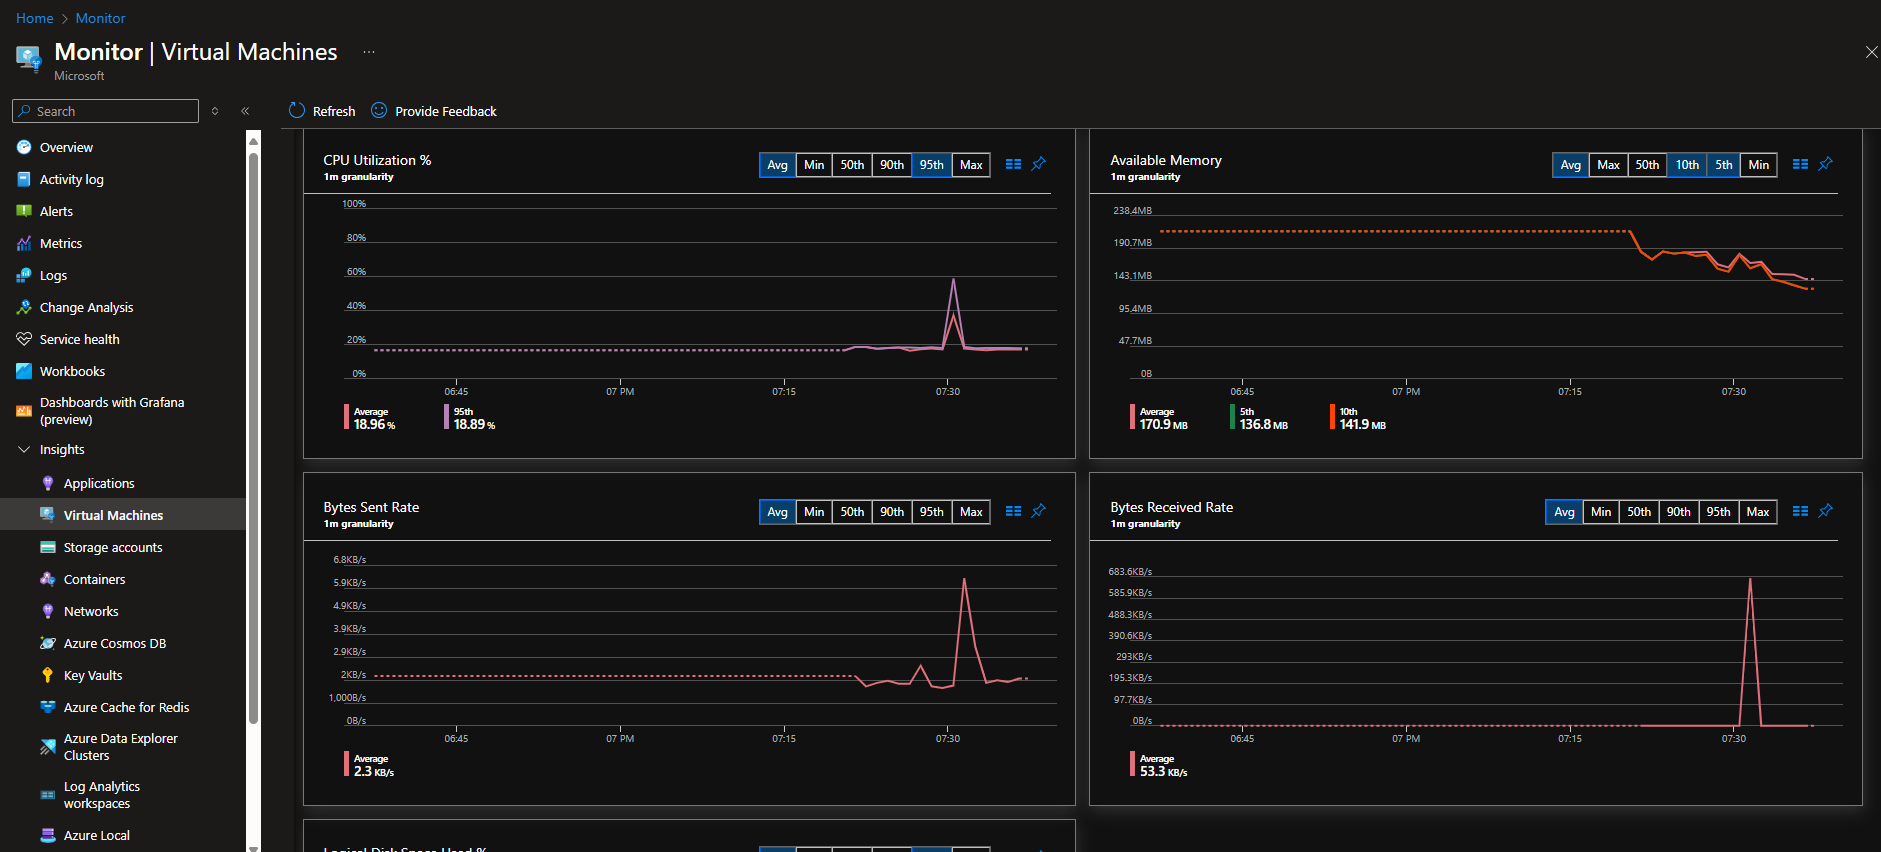Go to Monitor breadcrumb link
1881x852 pixels.
point(101,18)
